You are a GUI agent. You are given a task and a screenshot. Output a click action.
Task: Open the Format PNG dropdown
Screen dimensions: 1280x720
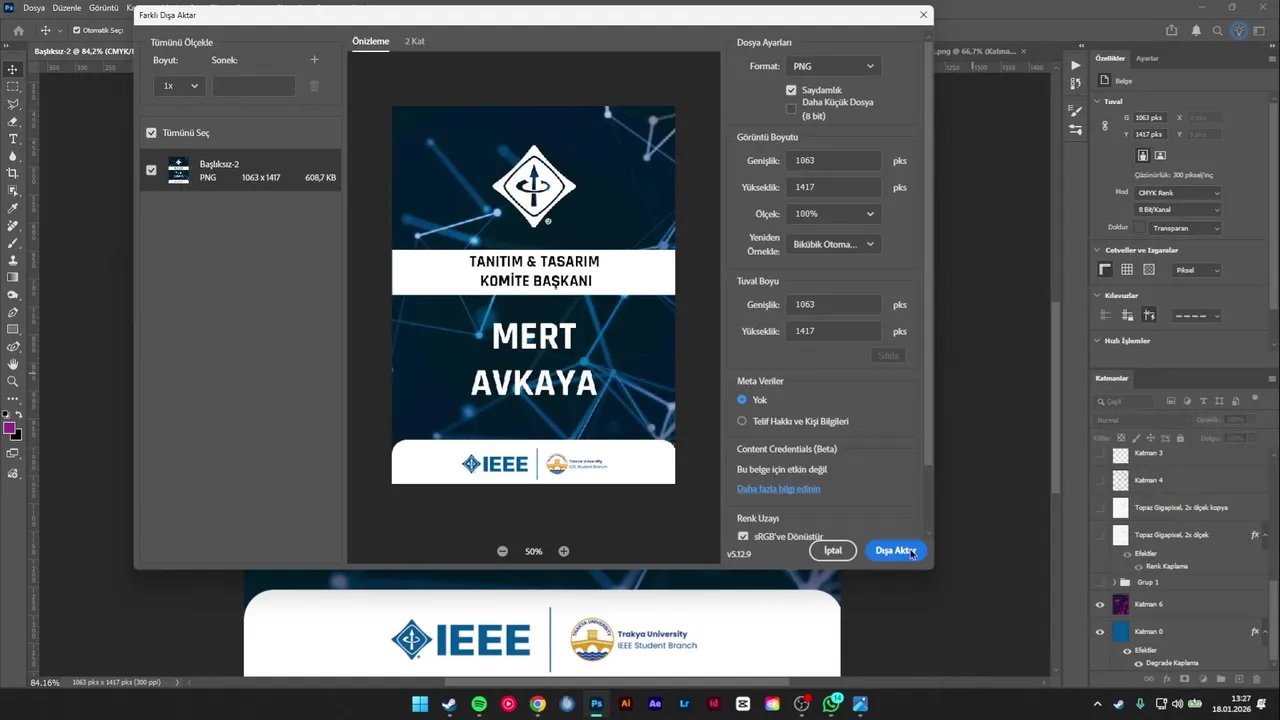(833, 66)
